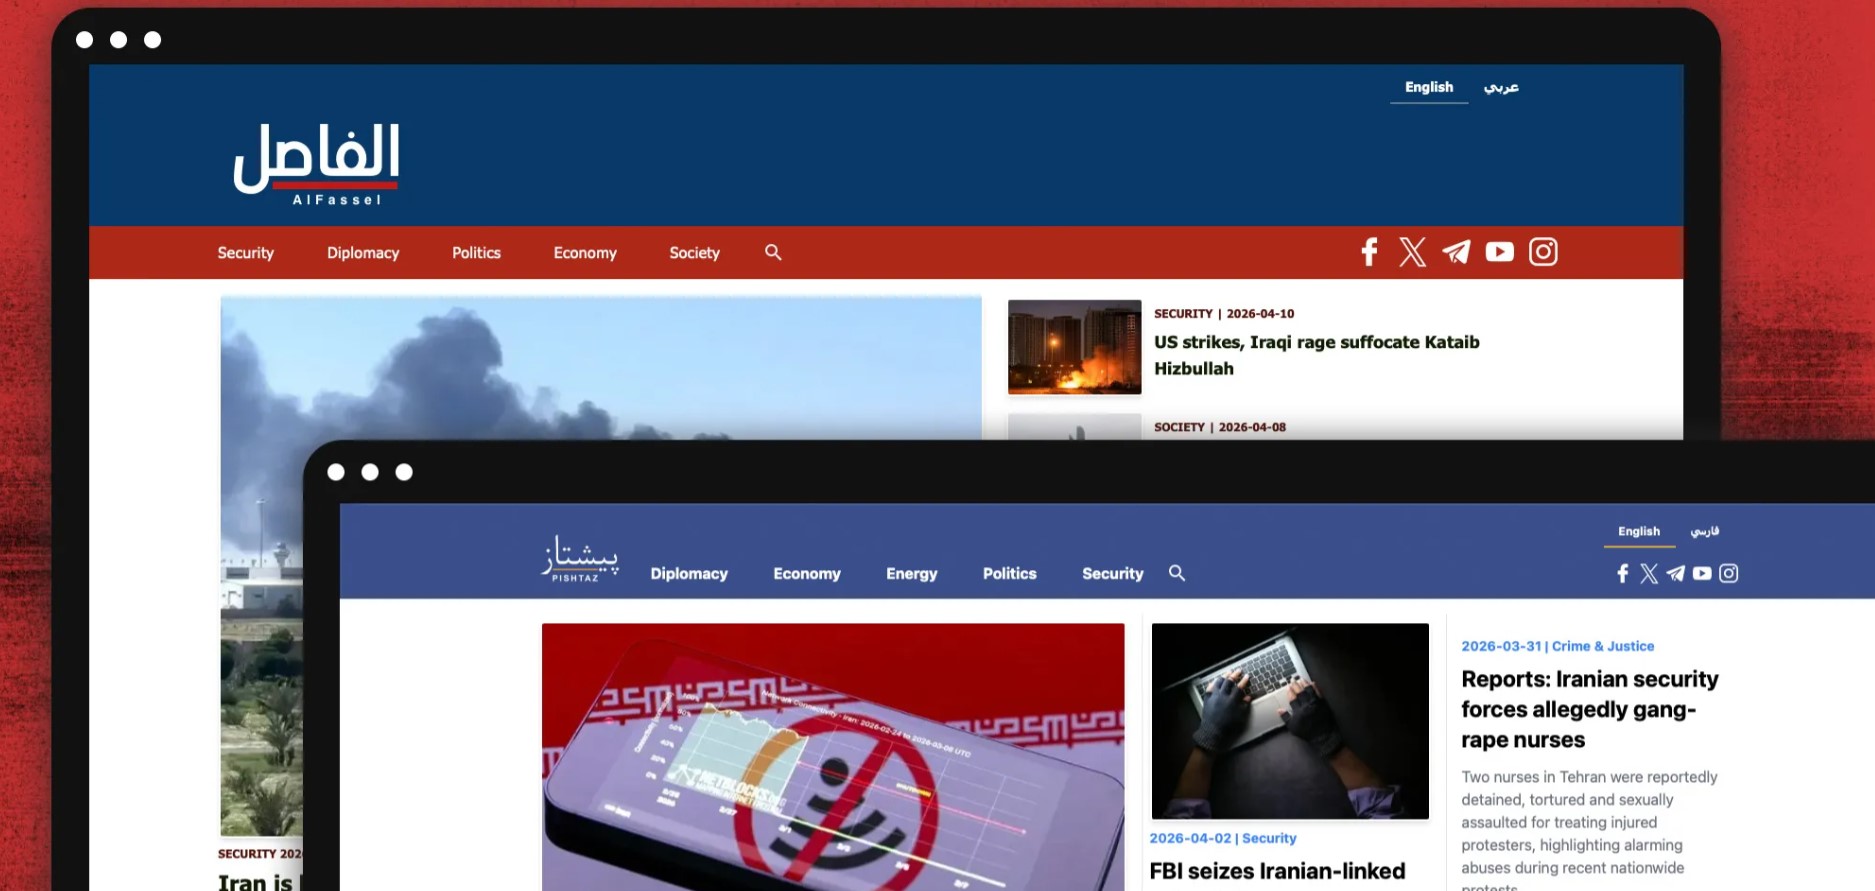Click the search icon in Pishtaz navigation
The image size is (1875, 891).
(x=1177, y=573)
